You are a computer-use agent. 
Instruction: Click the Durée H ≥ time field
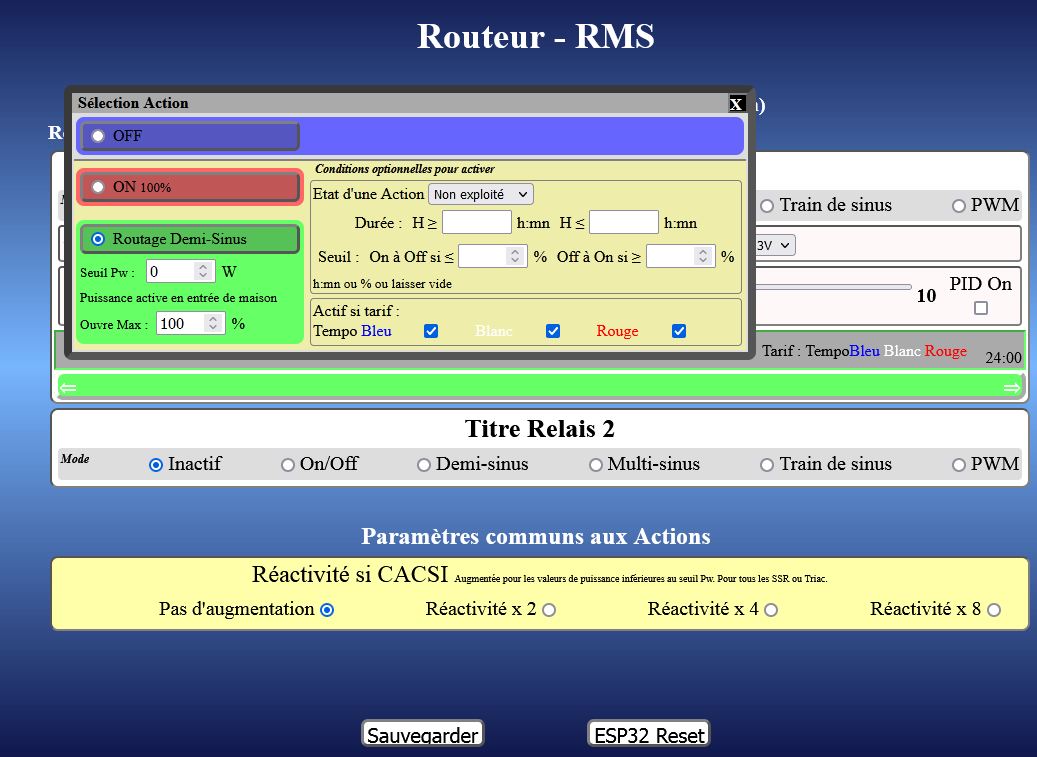point(476,222)
